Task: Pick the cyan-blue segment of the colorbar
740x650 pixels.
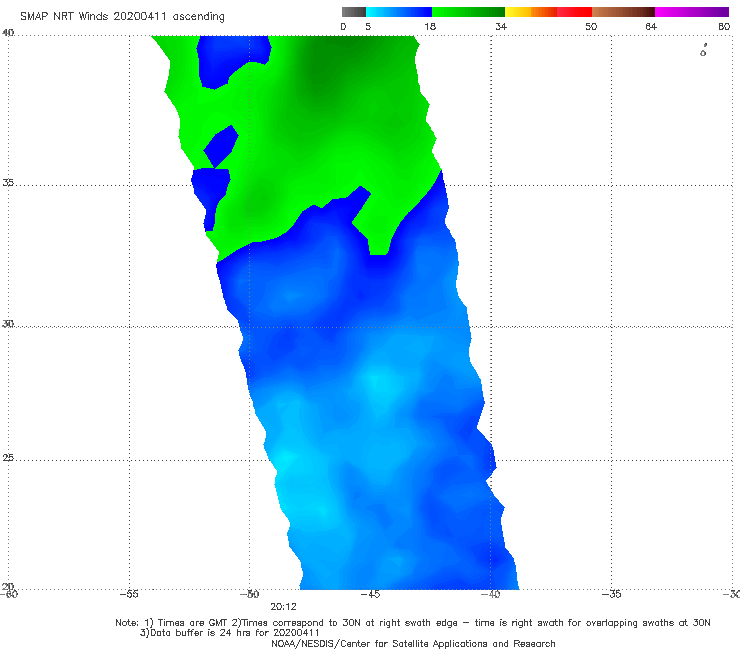Action: (399, 12)
